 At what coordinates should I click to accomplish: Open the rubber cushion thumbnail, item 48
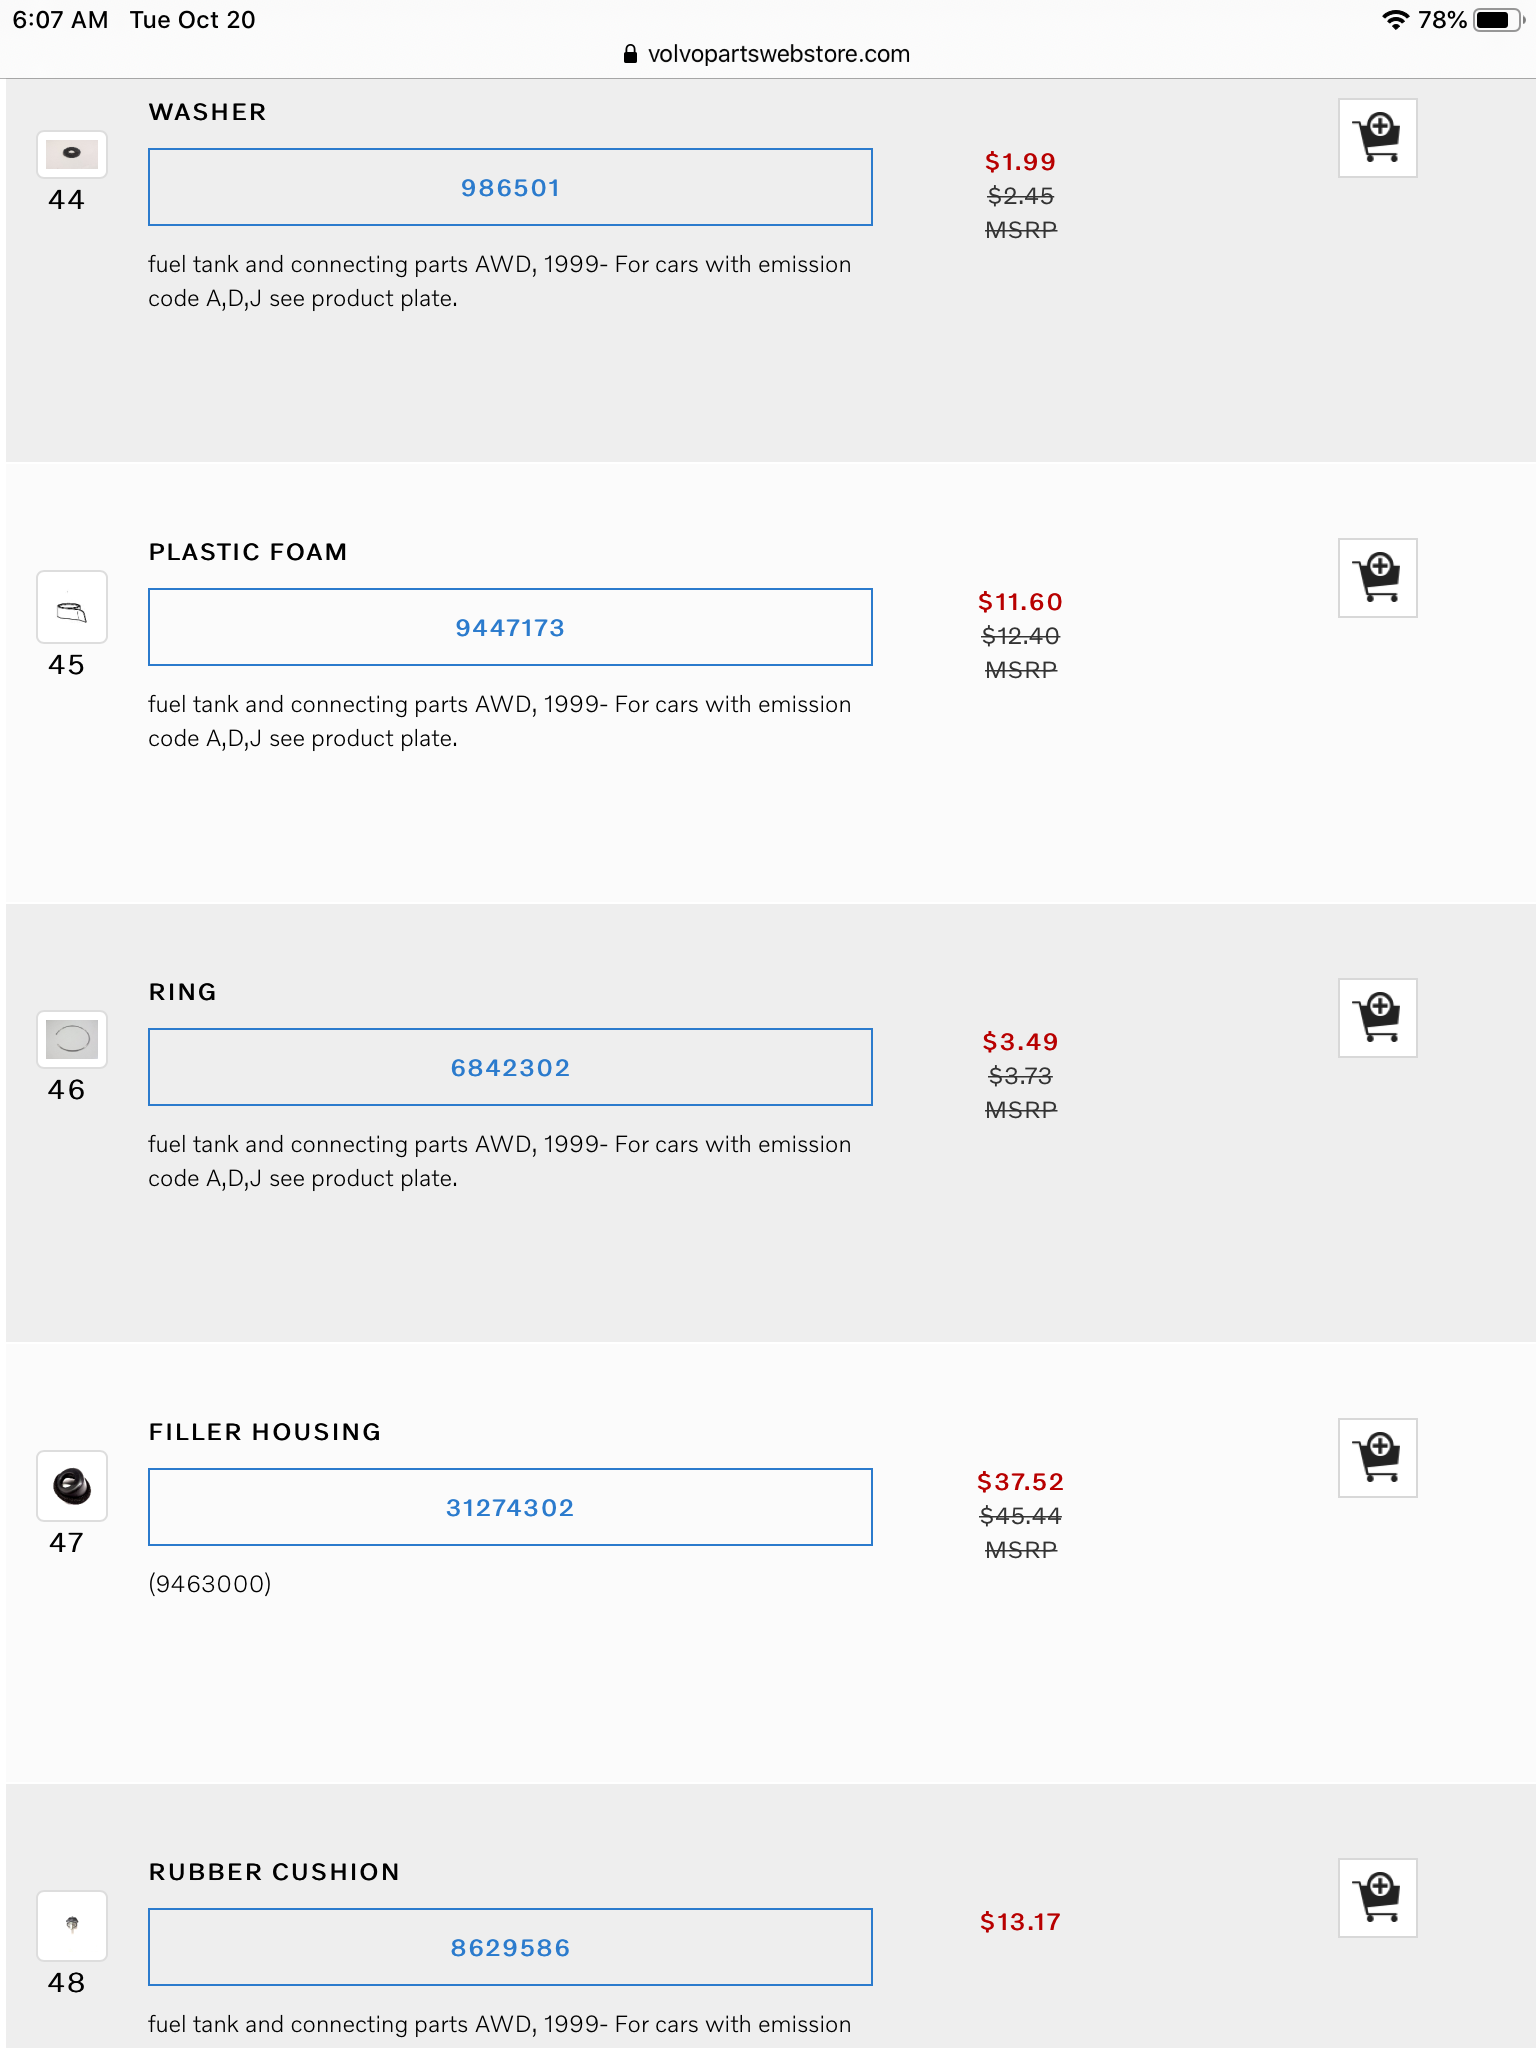[72, 1925]
